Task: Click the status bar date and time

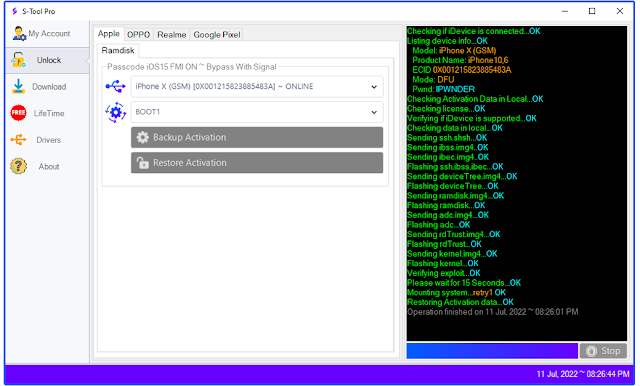Action: point(583,374)
